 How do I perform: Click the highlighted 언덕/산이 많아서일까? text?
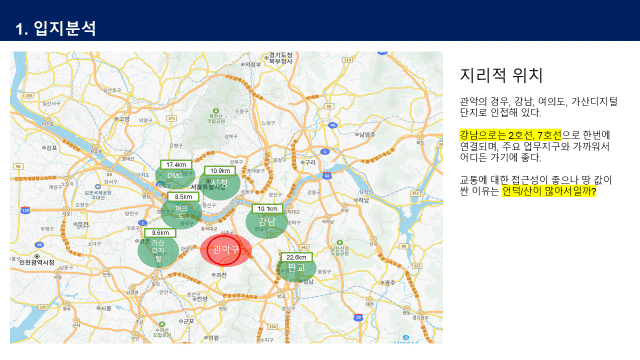(x=549, y=191)
